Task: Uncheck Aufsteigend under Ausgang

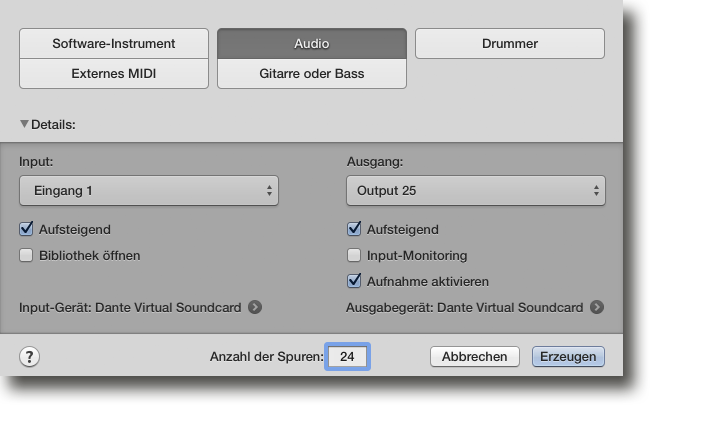Action: pyautogui.click(x=354, y=229)
